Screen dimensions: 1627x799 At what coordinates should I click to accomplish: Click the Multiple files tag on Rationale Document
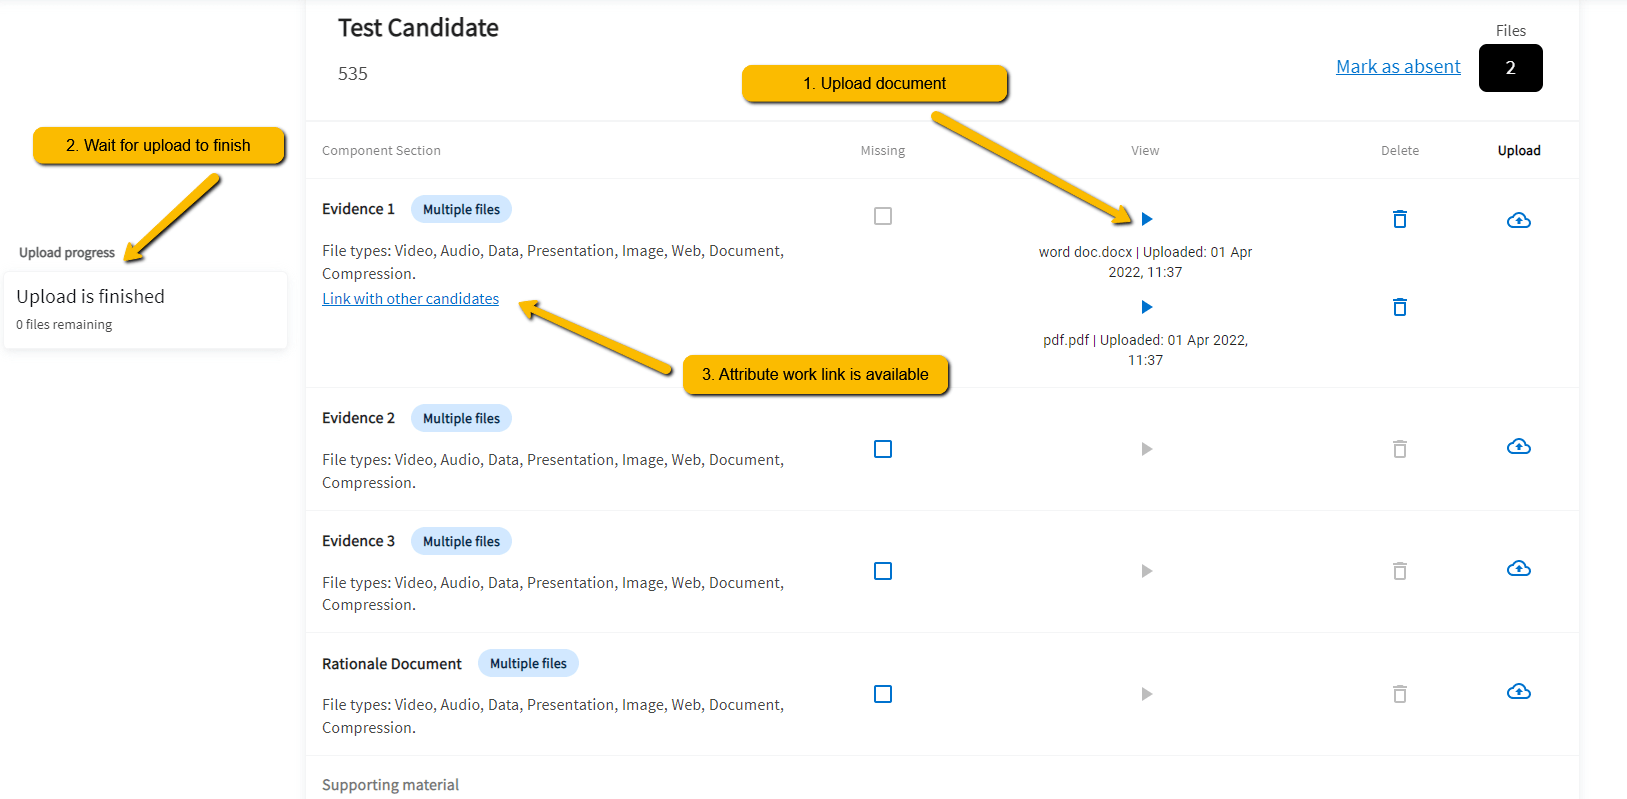click(x=528, y=664)
